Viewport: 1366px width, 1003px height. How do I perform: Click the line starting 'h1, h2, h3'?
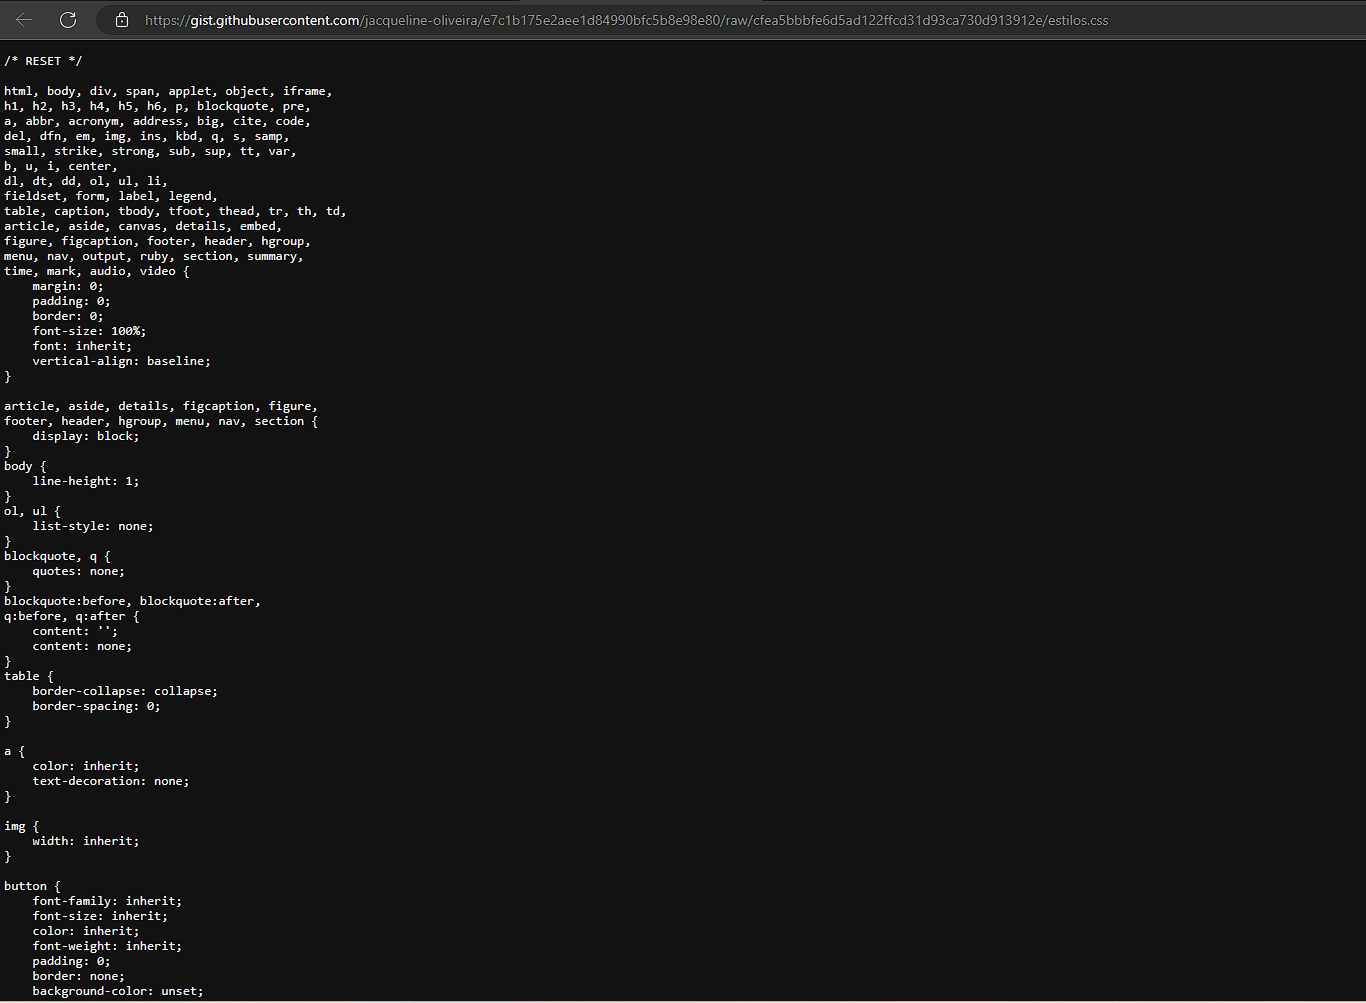(x=157, y=106)
